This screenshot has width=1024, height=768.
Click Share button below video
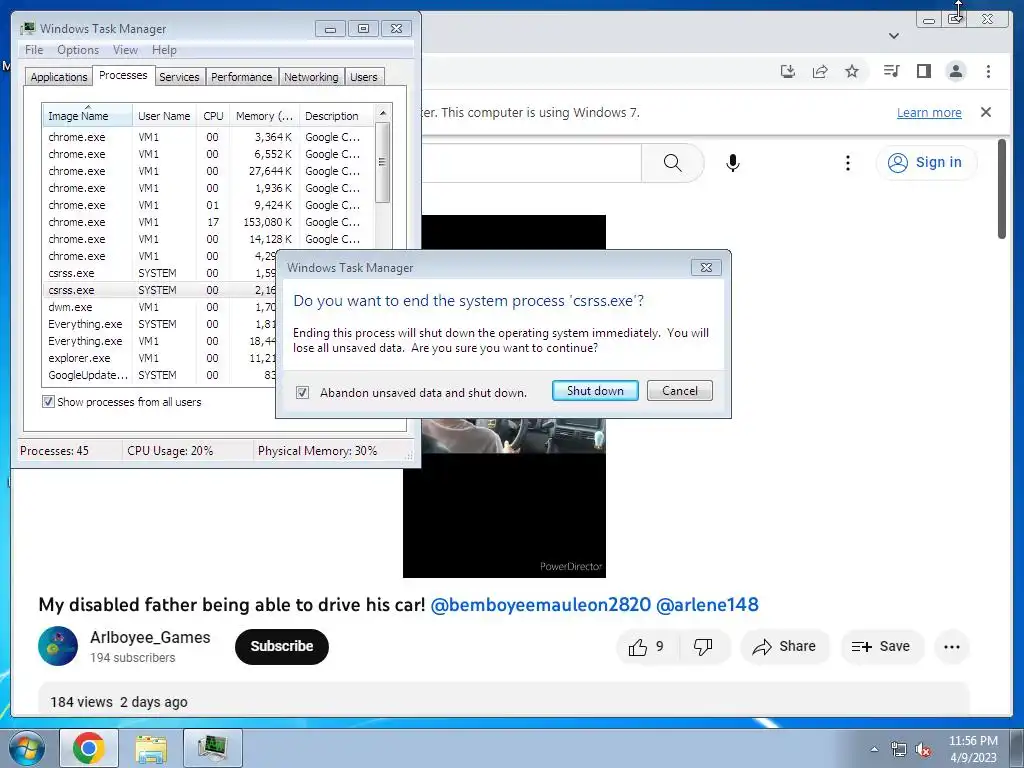pyautogui.click(x=784, y=647)
